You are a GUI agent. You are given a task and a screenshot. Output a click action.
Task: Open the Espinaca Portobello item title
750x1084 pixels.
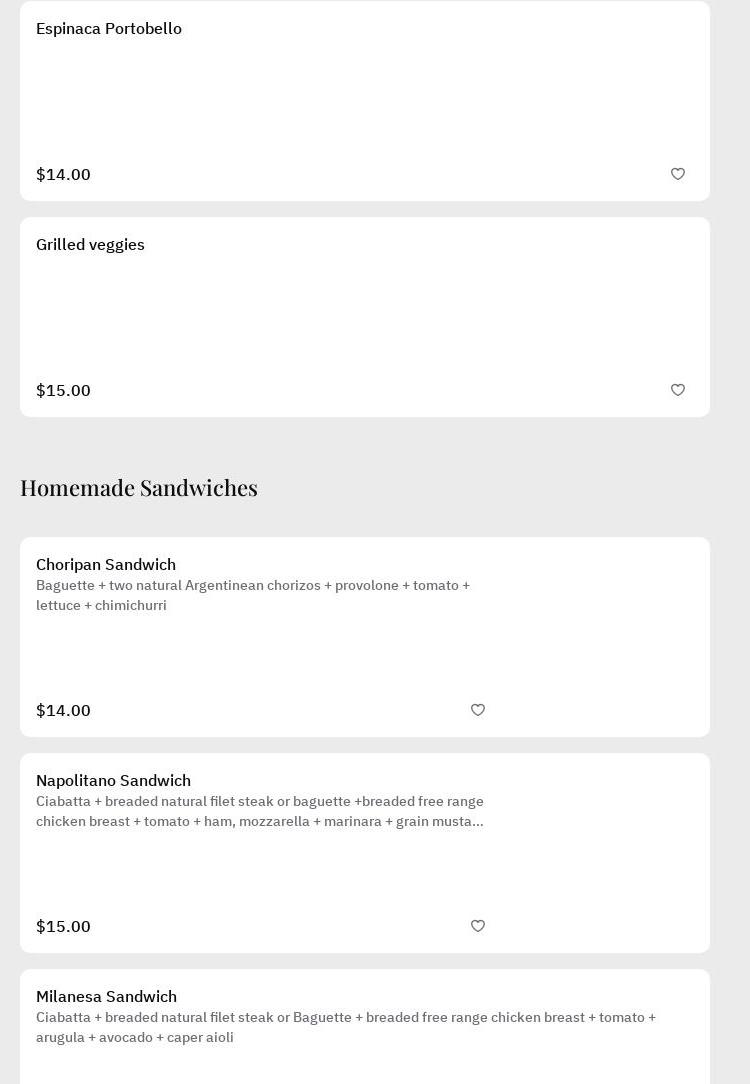[x=109, y=29]
